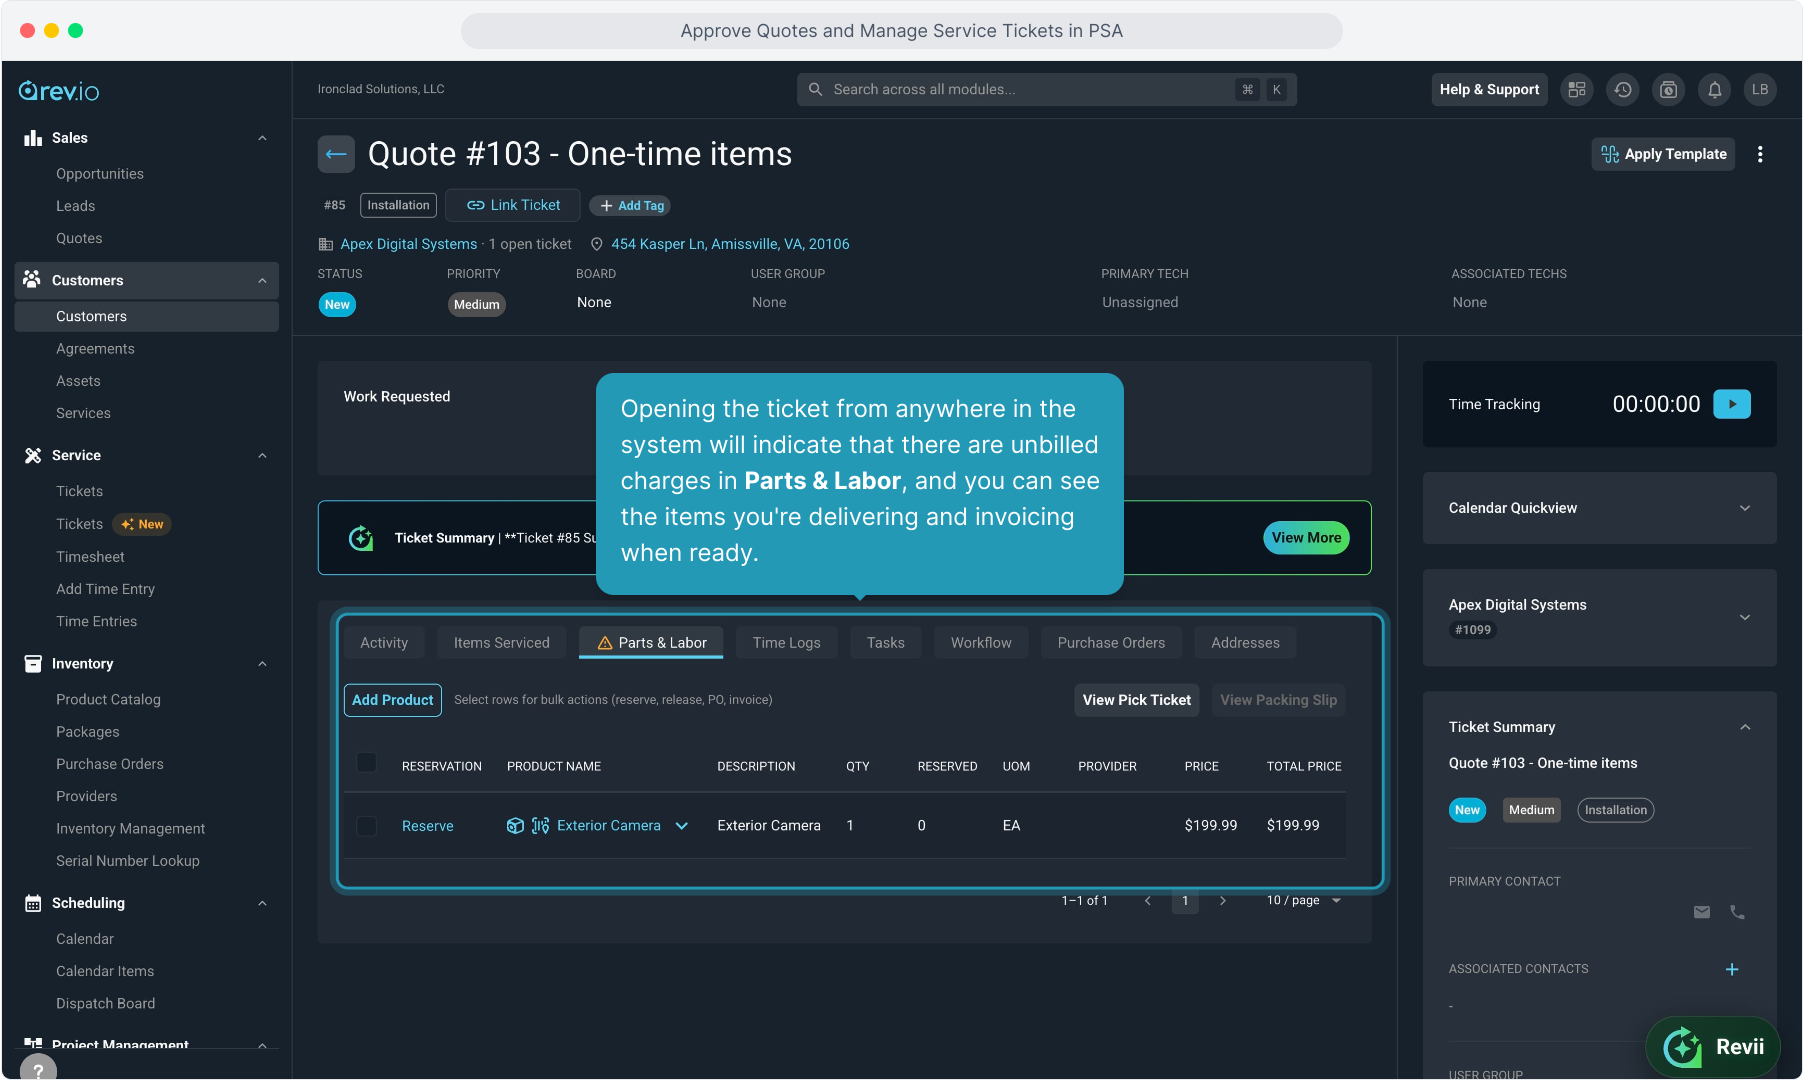Collapse the Customers sidebar section

[262, 280]
